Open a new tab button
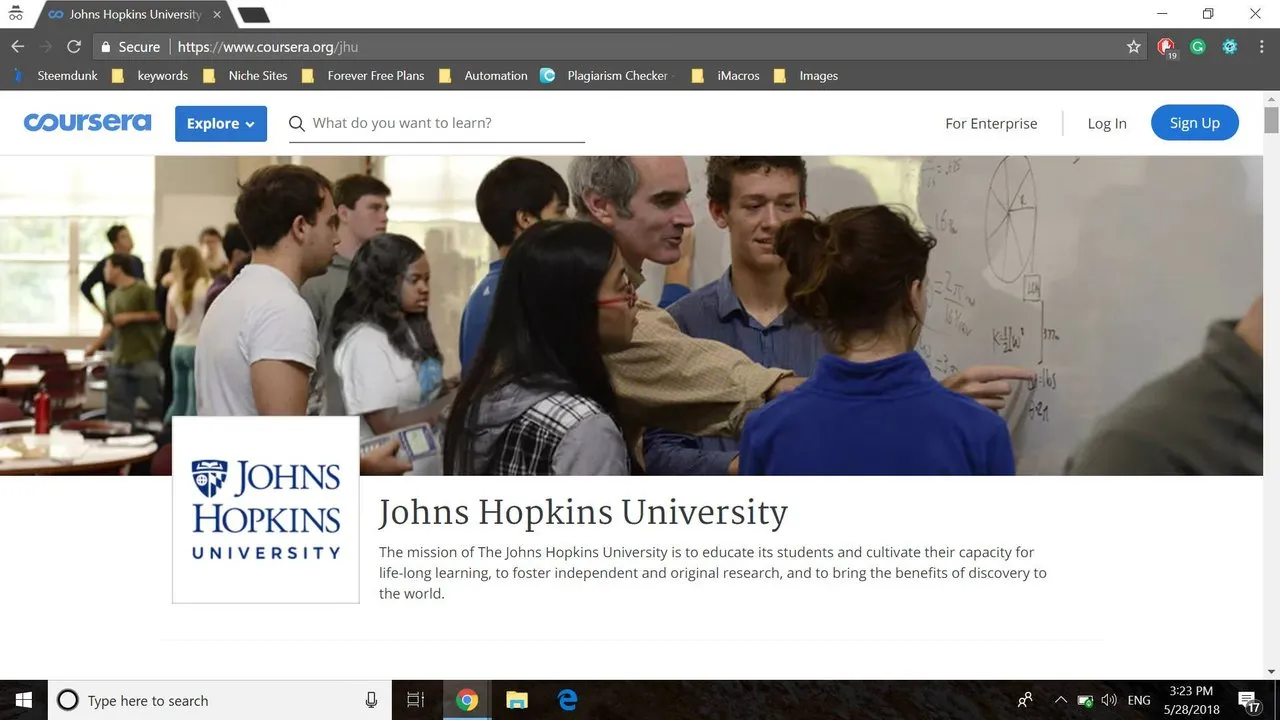The height and width of the screenshot is (720, 1280). [x=254, y=15]
